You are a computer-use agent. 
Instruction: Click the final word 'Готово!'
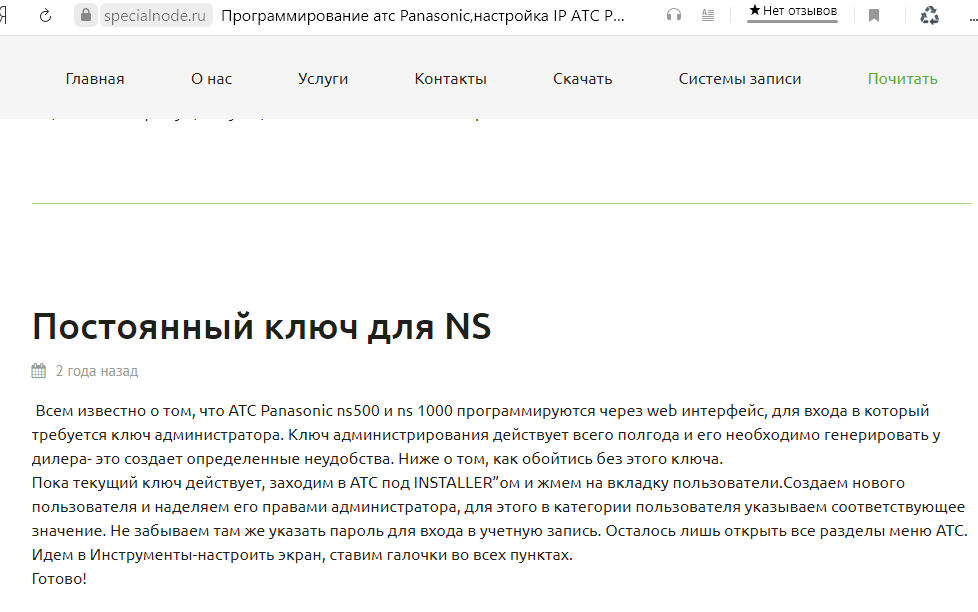click(x=59, y=579)
